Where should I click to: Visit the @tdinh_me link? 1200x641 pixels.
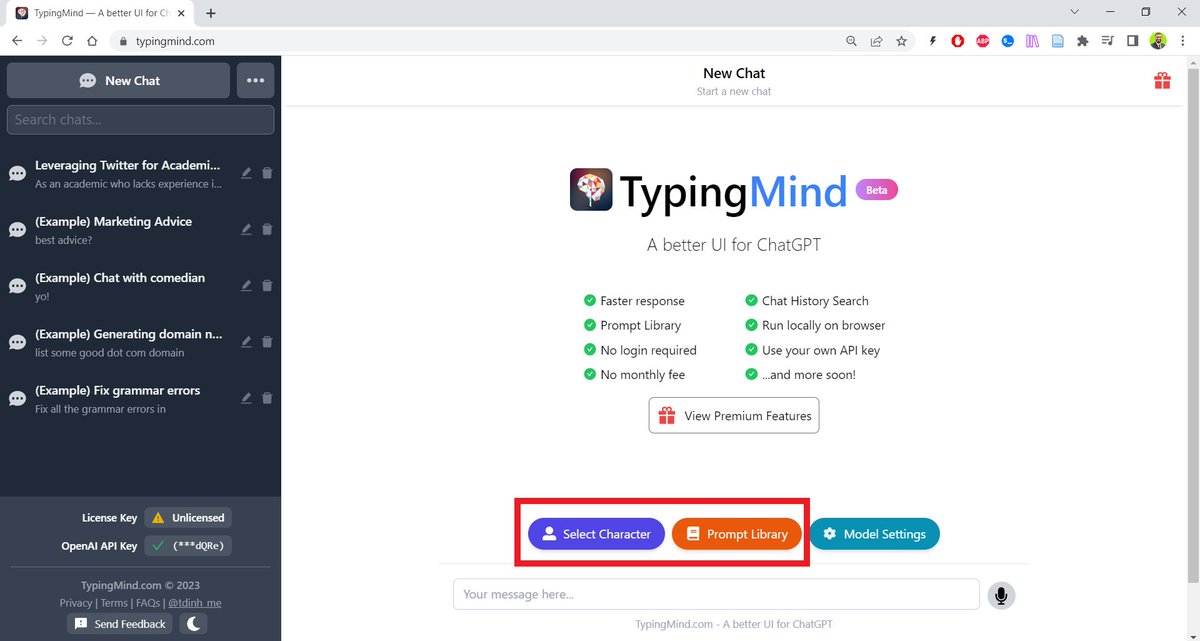click(x=195, y=602)
